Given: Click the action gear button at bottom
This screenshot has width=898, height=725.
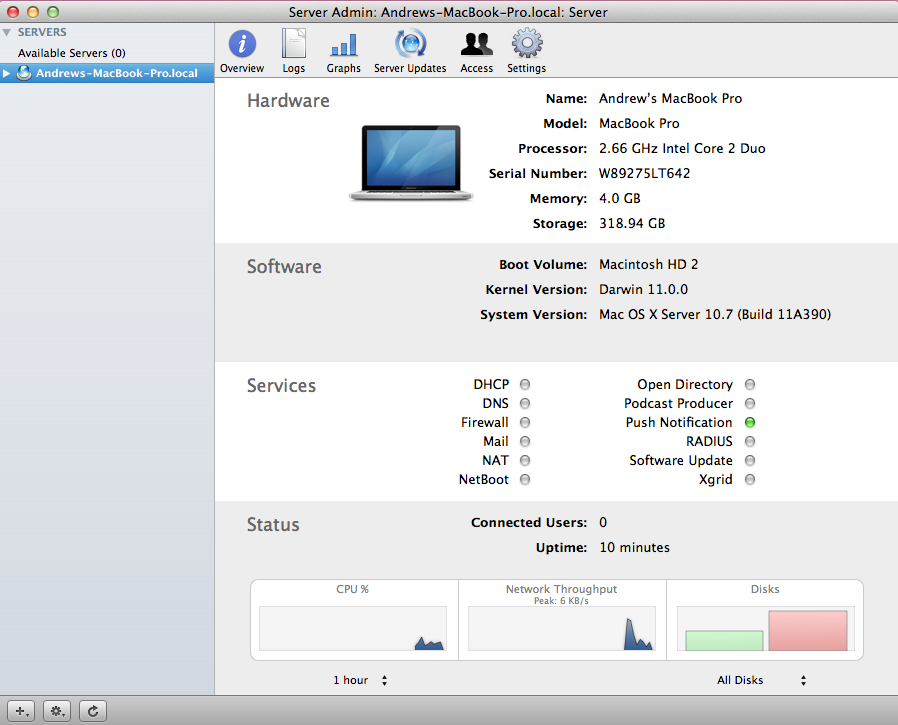Looking at the screenshot, I should [57, 711].
